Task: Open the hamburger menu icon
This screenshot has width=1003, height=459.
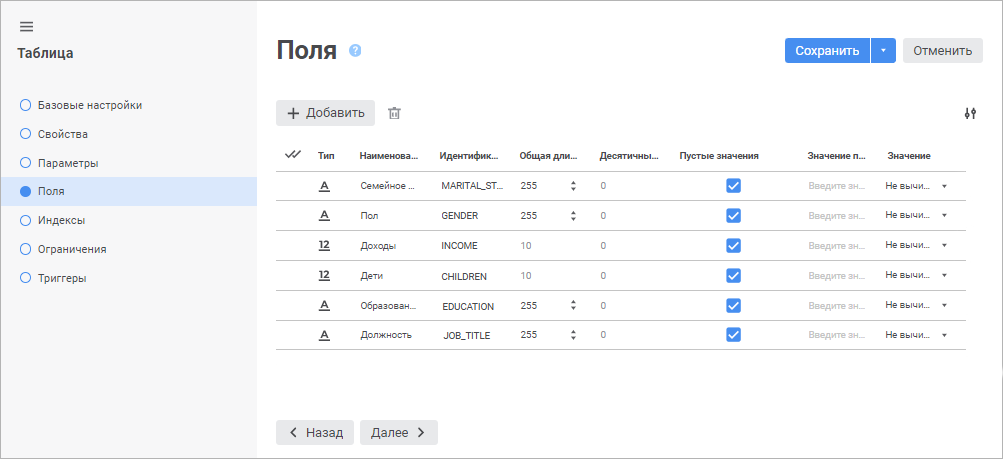Action: click(x=27, y=26)
